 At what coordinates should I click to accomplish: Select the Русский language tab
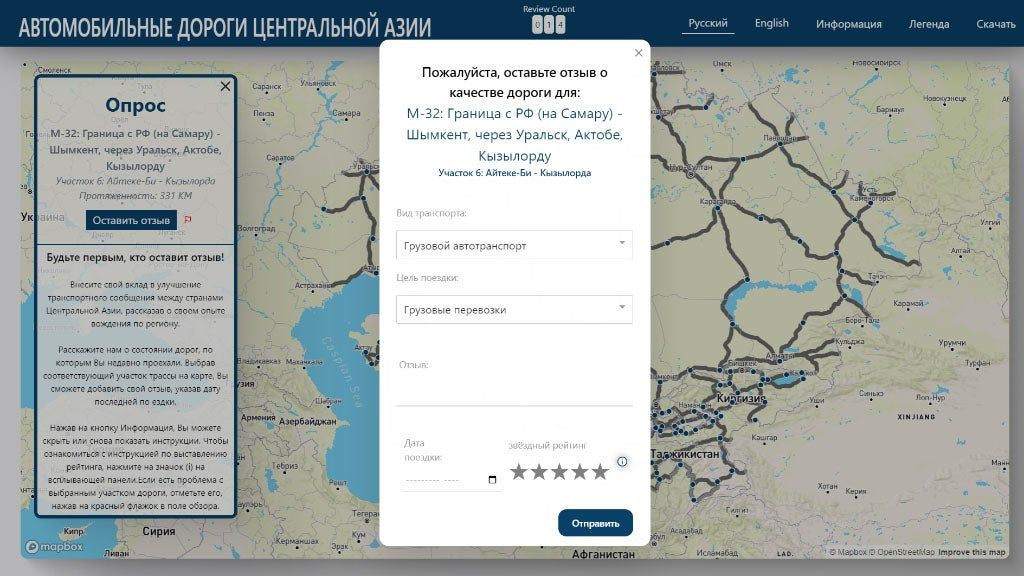[709, 22]
